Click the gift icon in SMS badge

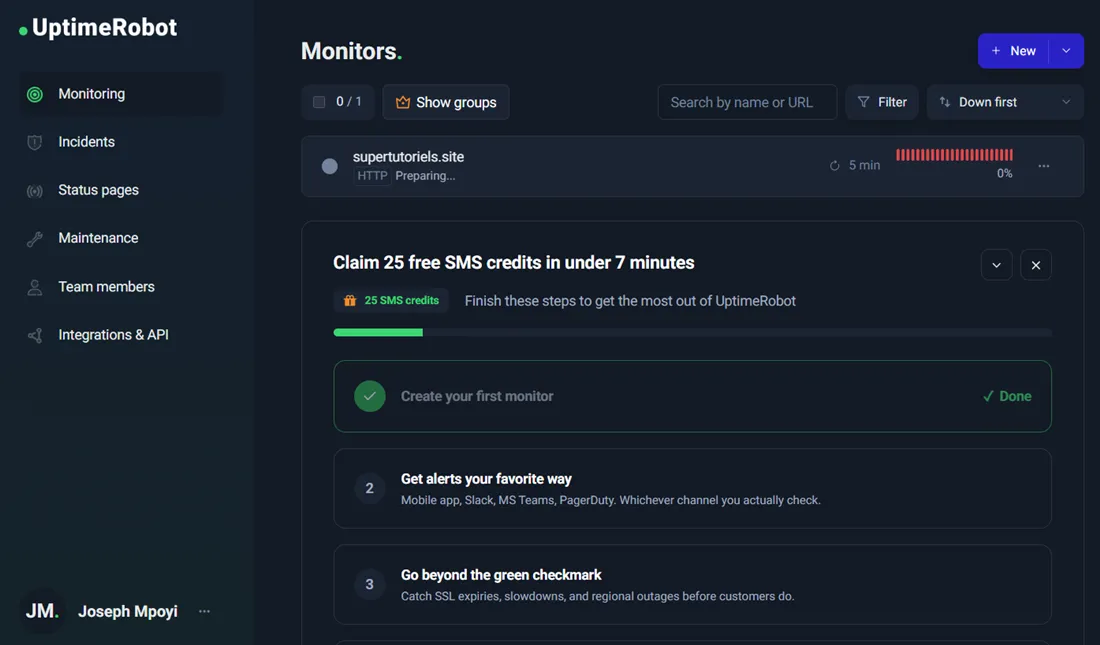coord(349,300)
